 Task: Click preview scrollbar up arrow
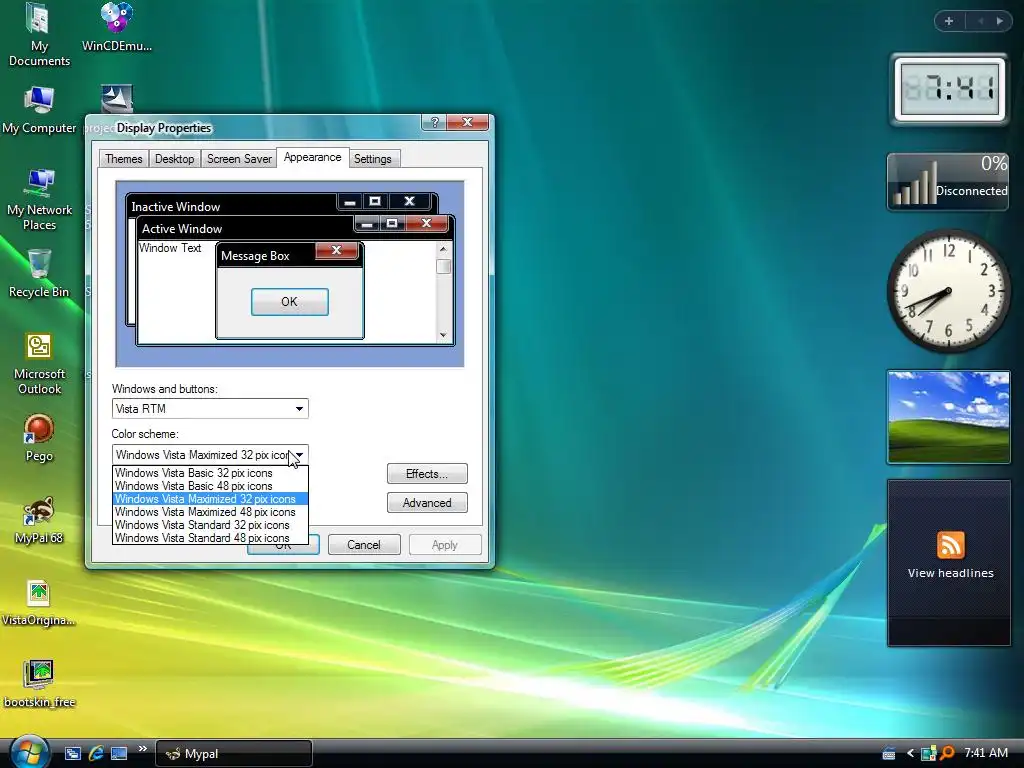point(443,249)
